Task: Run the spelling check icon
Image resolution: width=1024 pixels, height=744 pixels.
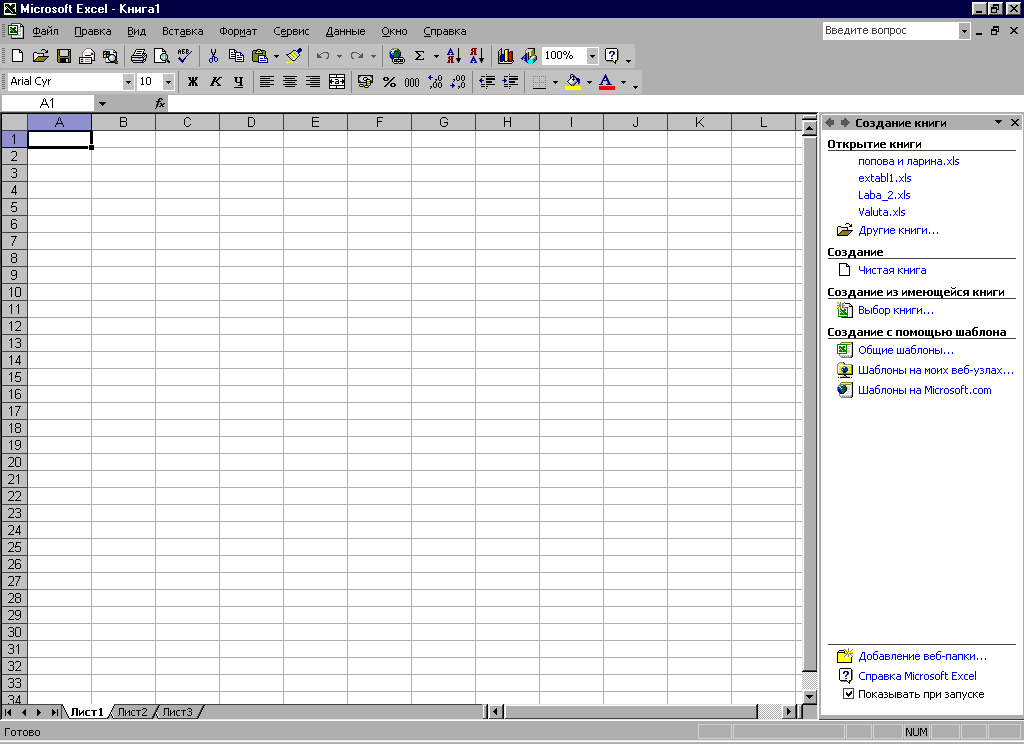Action: [x=185, y=56]
